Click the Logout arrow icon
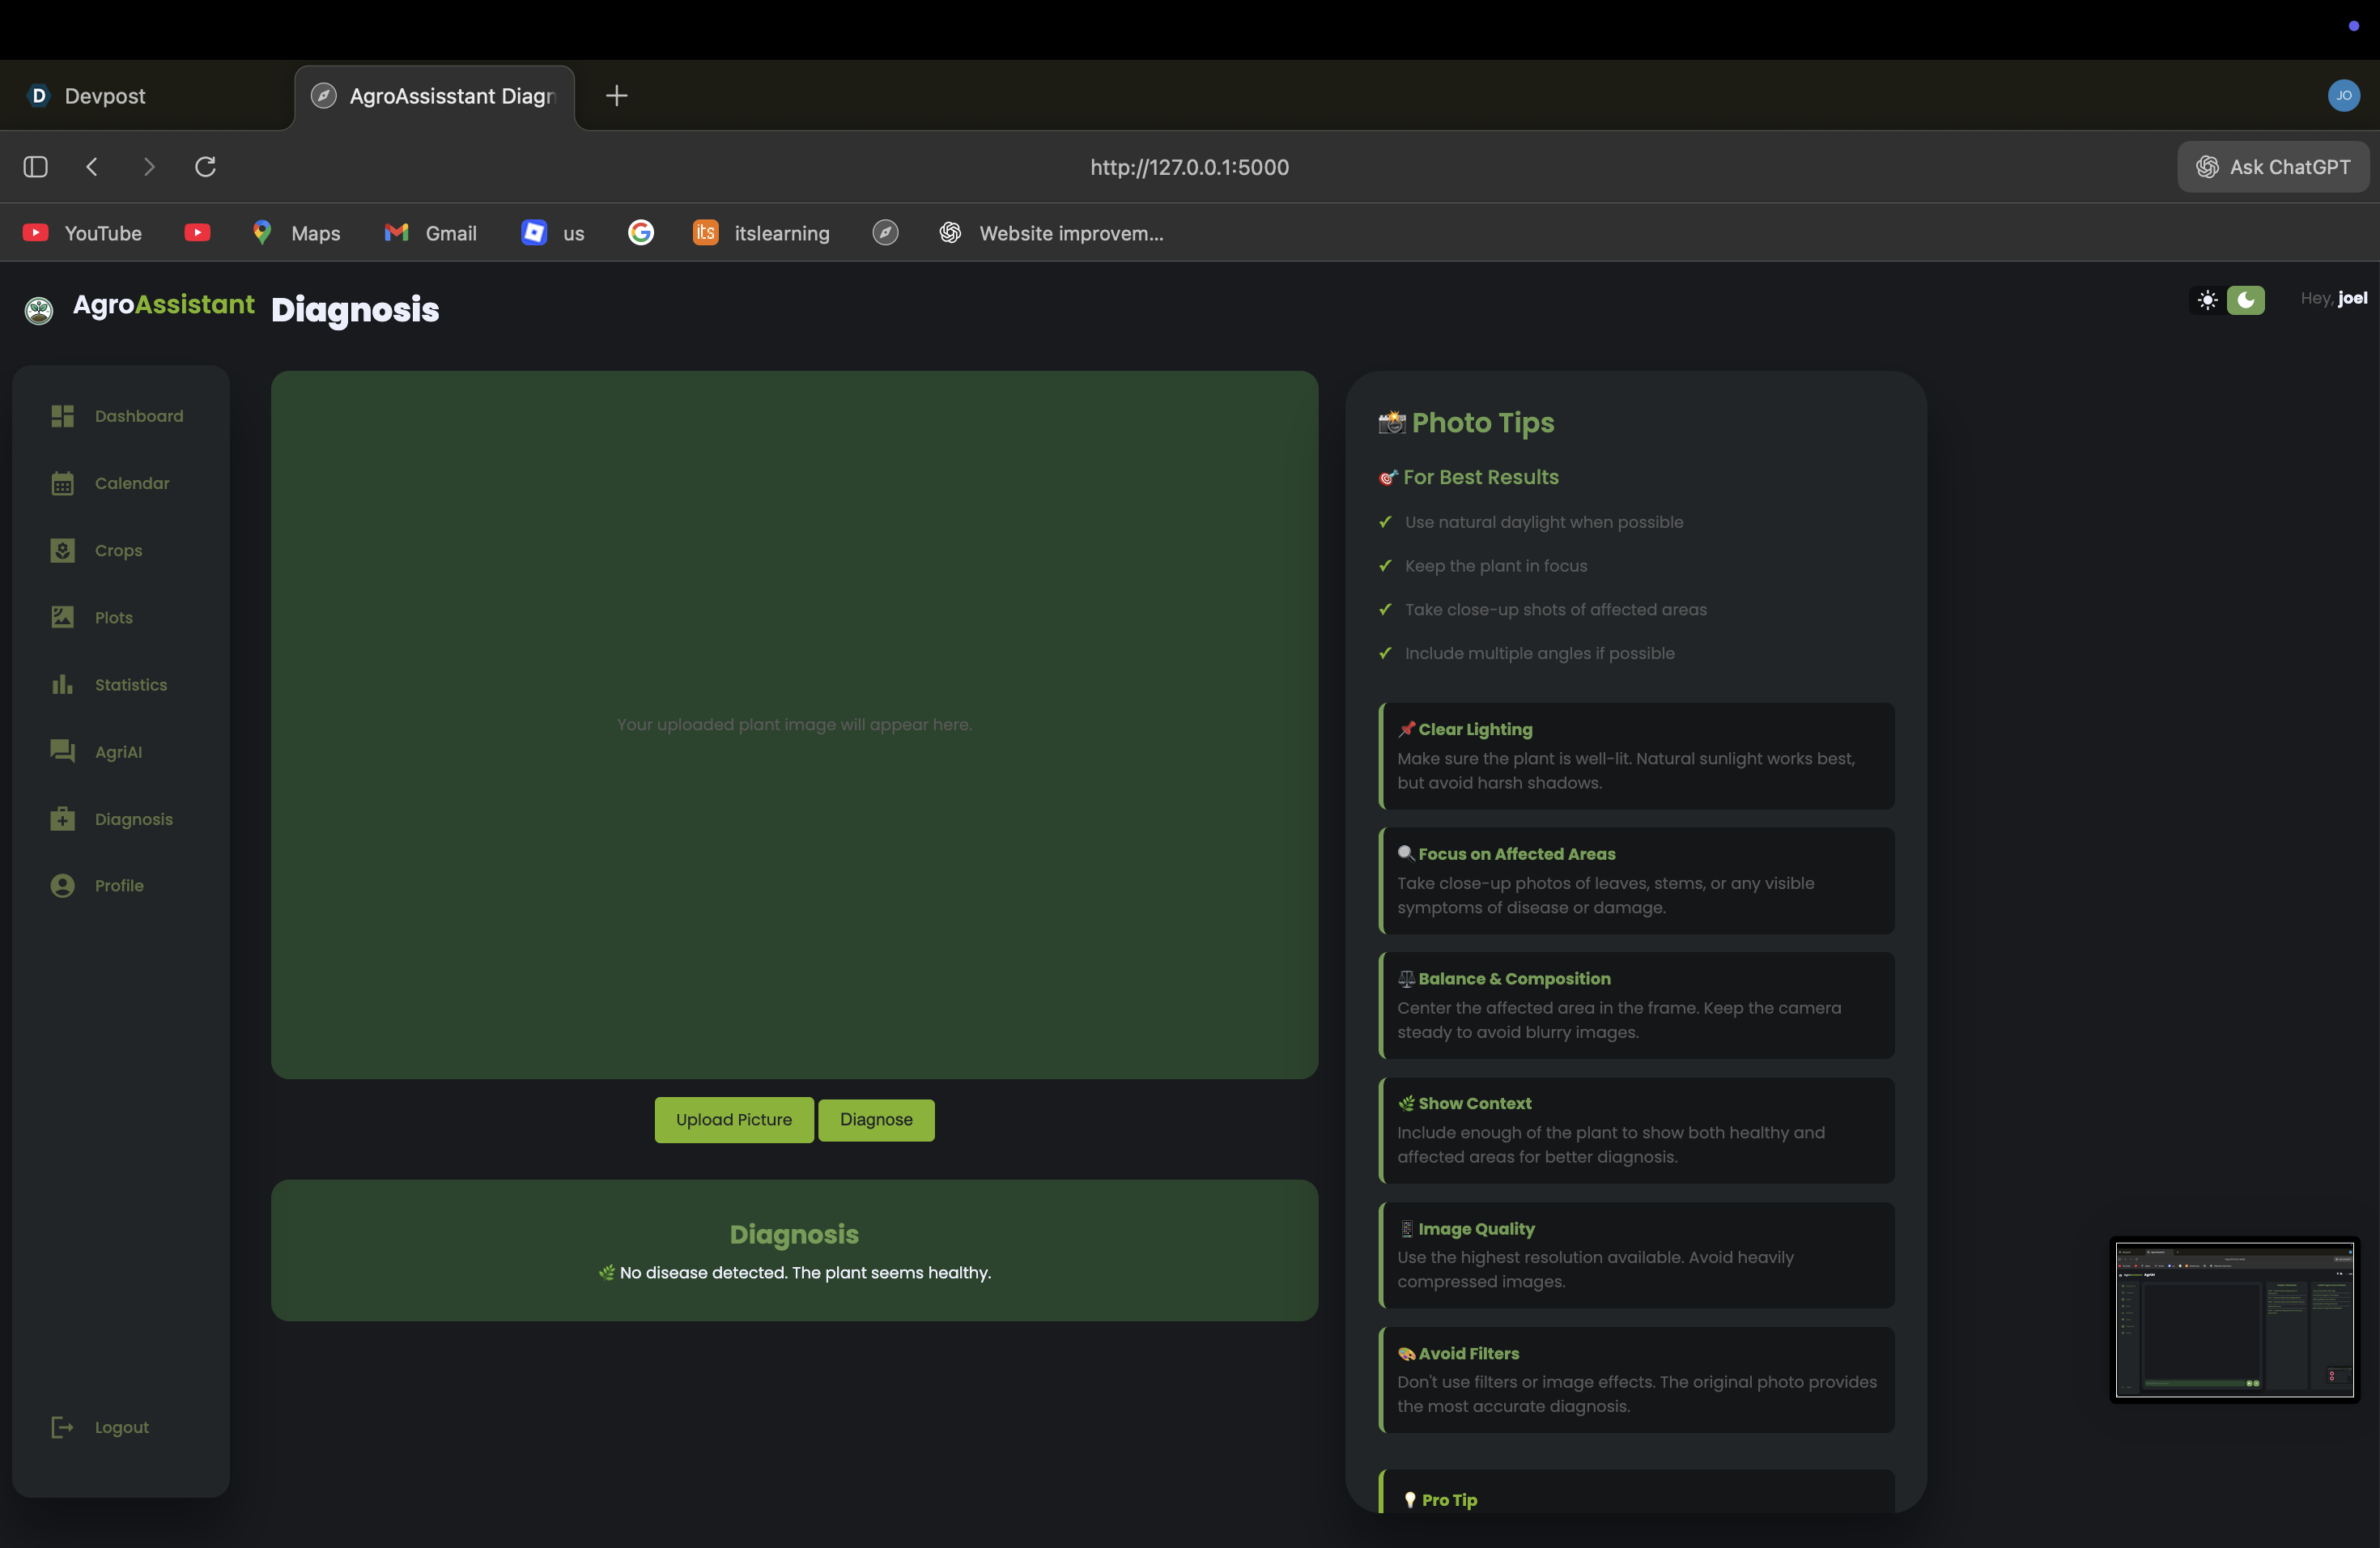 [62, 1427]
